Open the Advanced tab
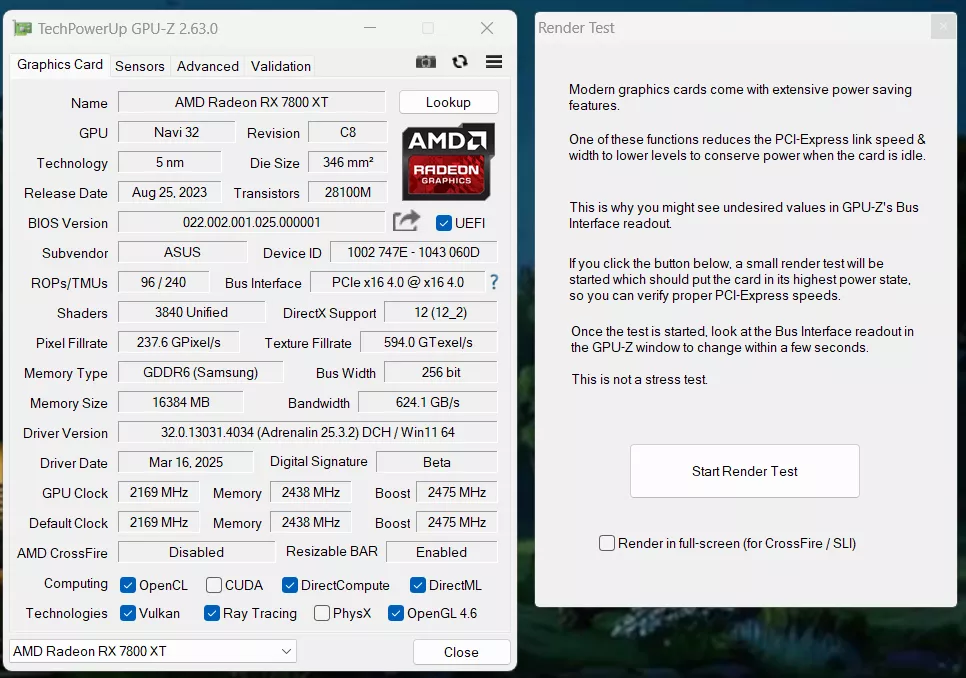Image resolution: width=966 pixels, height=678 pixels. [x=208, y=66]
